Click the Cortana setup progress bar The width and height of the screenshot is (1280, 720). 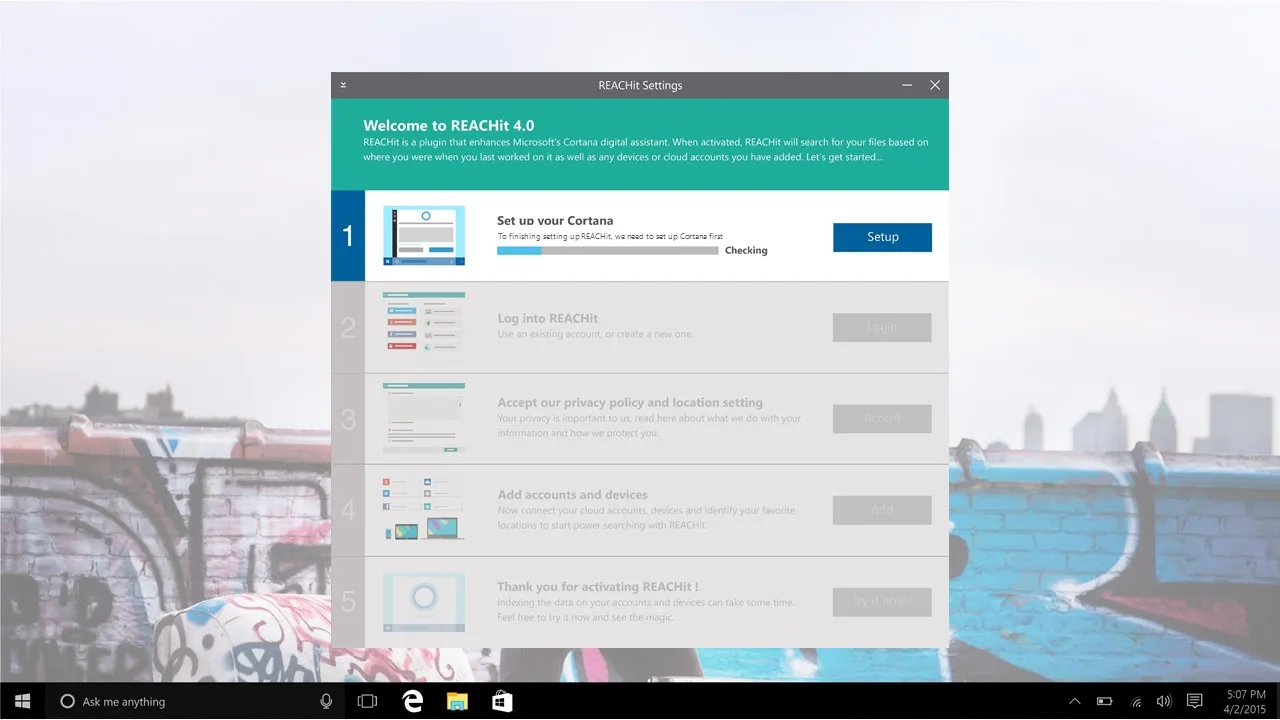click(608, 250)
